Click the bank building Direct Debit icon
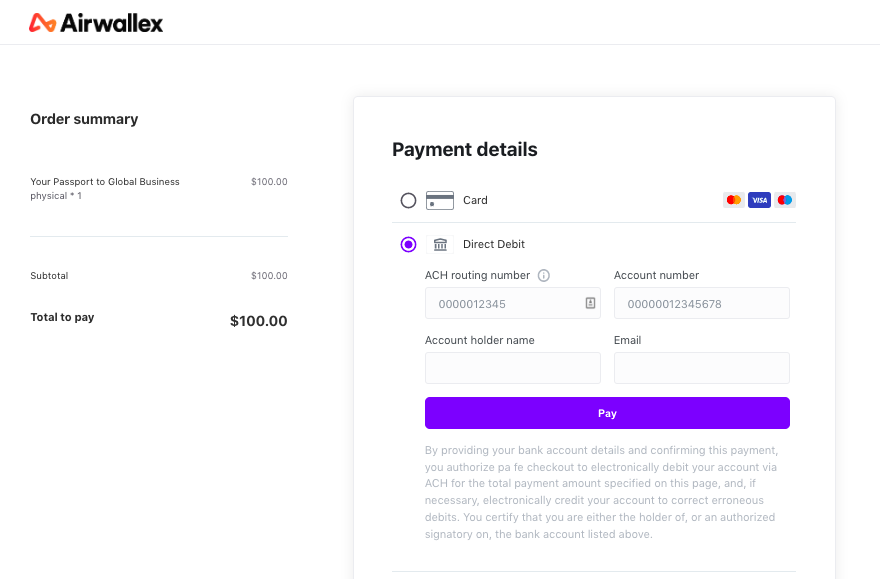The image size is (880, 579). 440,245
